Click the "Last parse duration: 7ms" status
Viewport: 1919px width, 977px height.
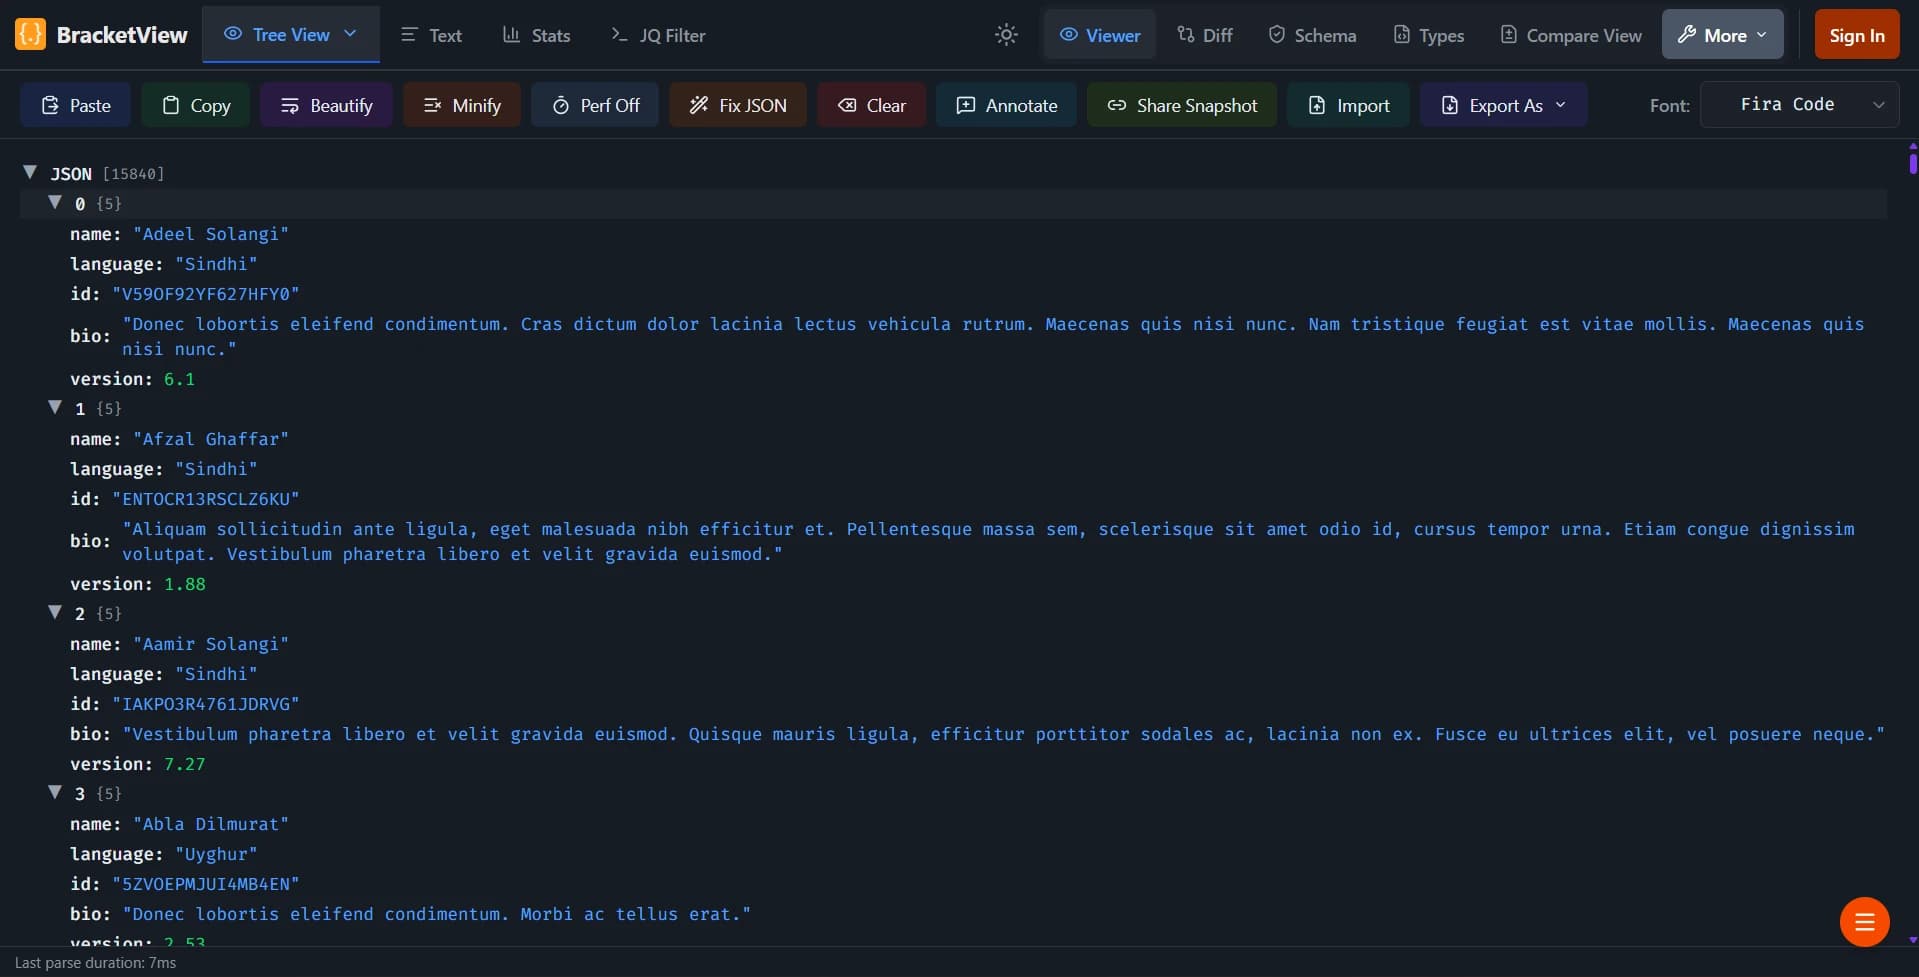tap(95, 963)
